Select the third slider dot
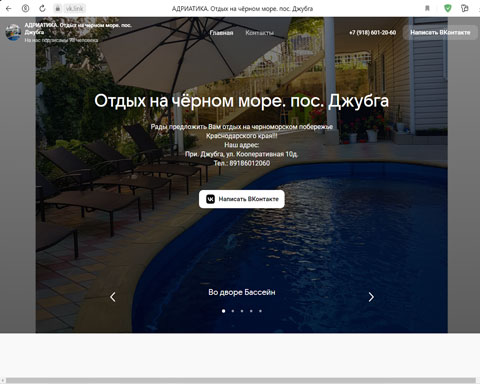The height and width of the screenshot is (384, 480). click(x=242, y=311)
